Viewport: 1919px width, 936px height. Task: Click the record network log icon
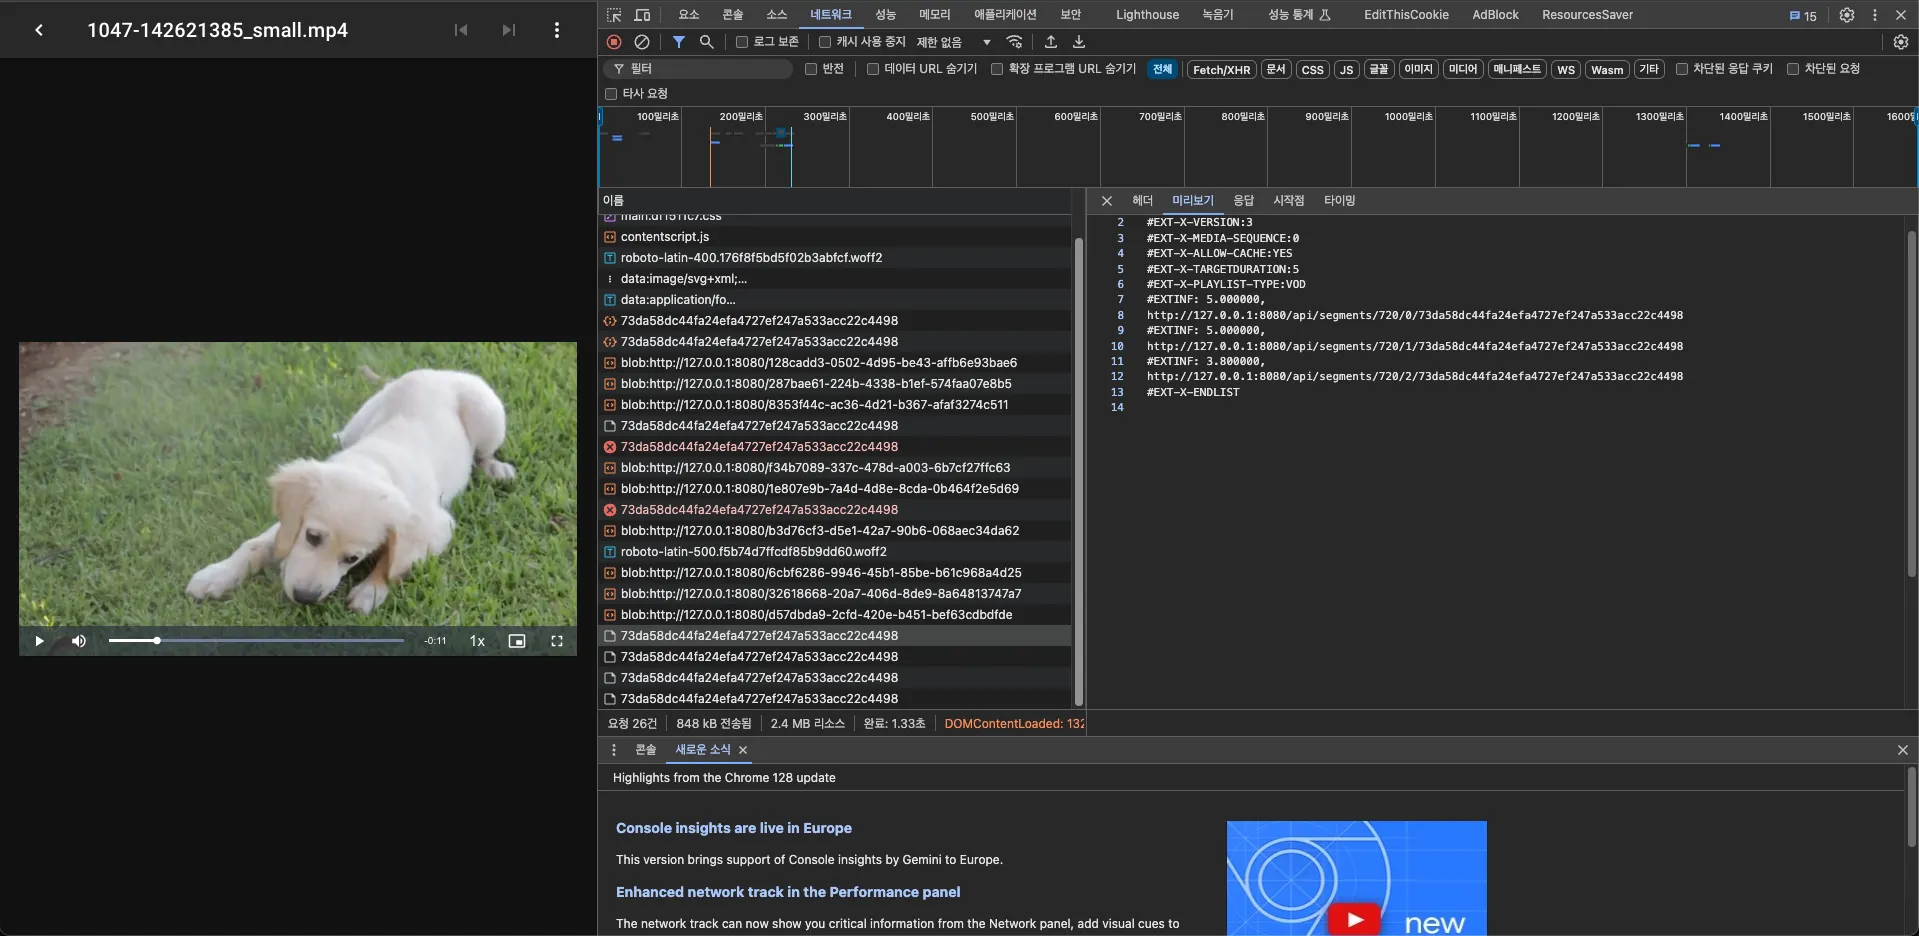(x=614, y=42)
